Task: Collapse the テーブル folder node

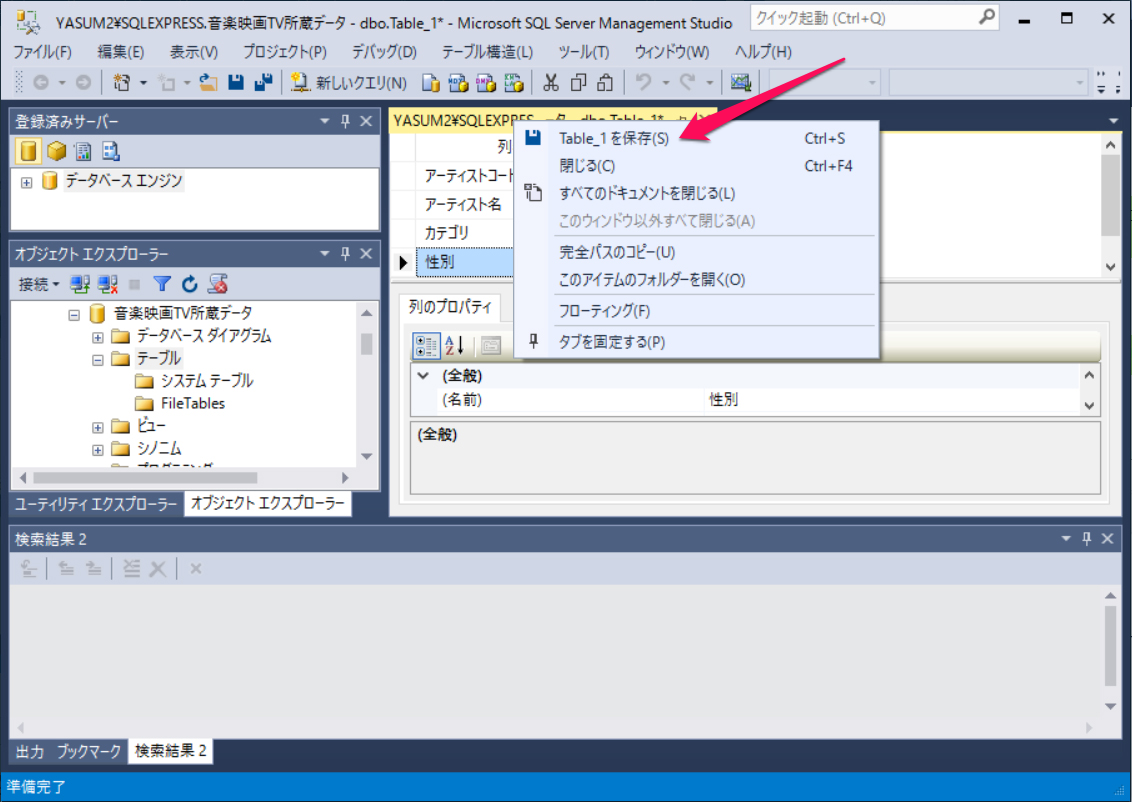Action: [98, 359]
